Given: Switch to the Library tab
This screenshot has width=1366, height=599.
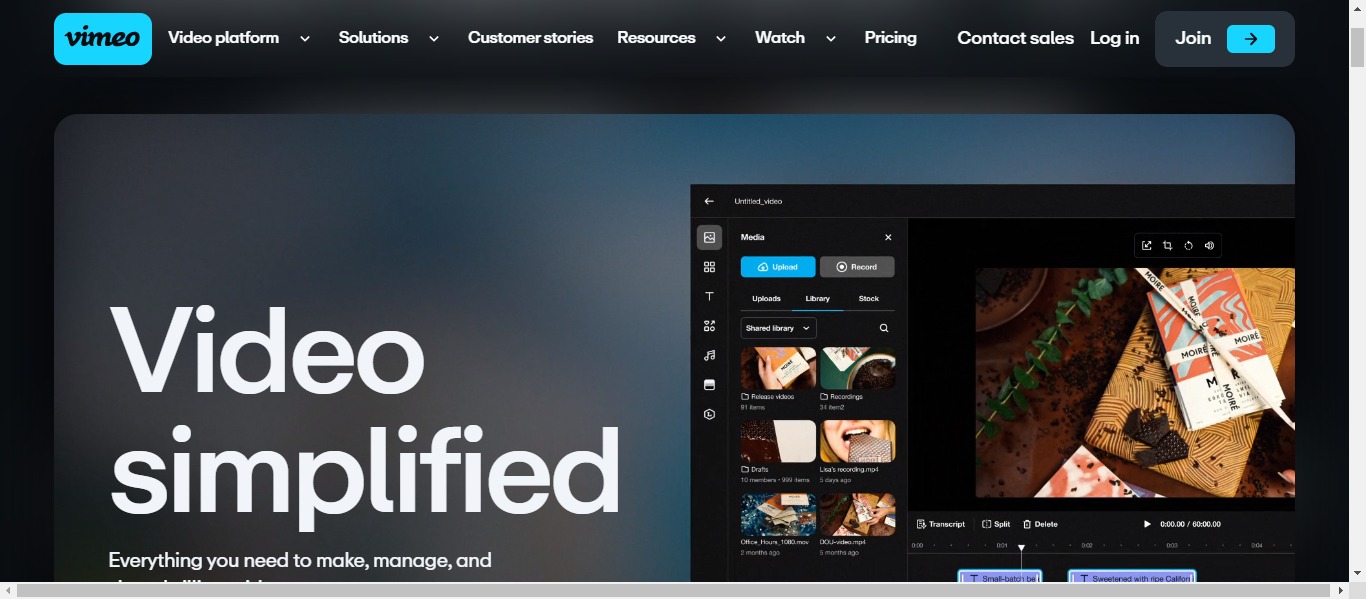Looking at the screenshot, I should [817, 298].
